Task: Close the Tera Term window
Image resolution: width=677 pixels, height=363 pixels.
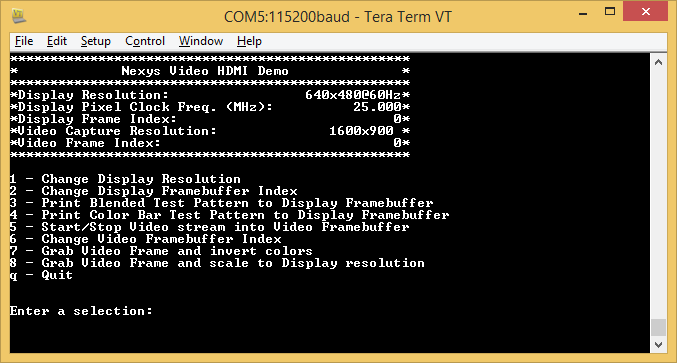Action: [645, 12]
